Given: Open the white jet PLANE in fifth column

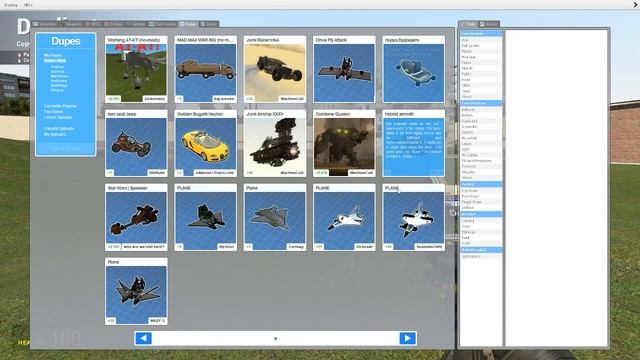Looking at the screenshot, I should pyautogui.click(x=413, y=217).
